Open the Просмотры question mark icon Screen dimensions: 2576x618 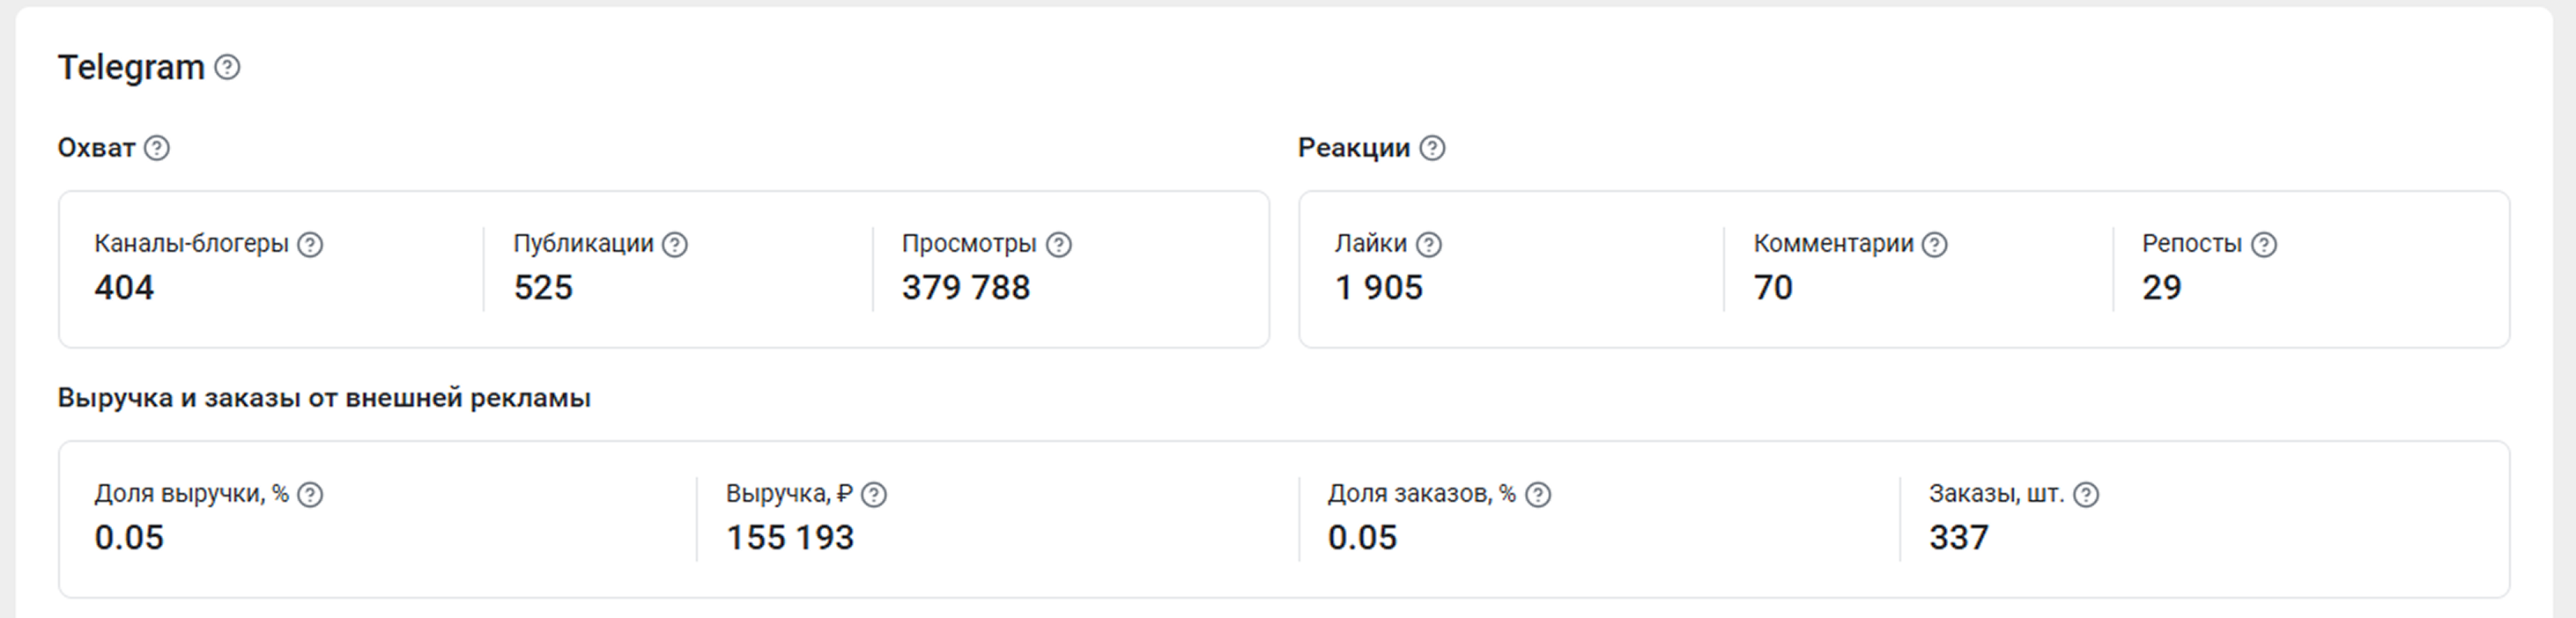point(1059,244)
